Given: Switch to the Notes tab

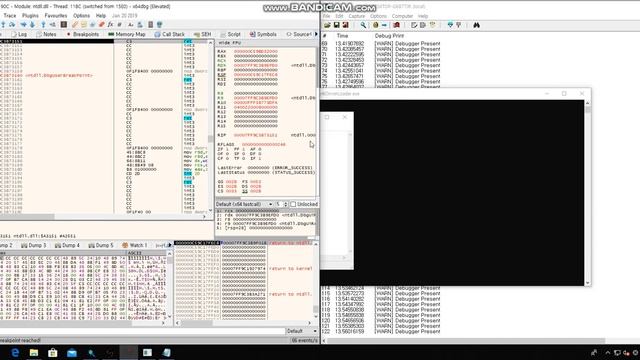Looking at the screenshot, I should (46, 34).
